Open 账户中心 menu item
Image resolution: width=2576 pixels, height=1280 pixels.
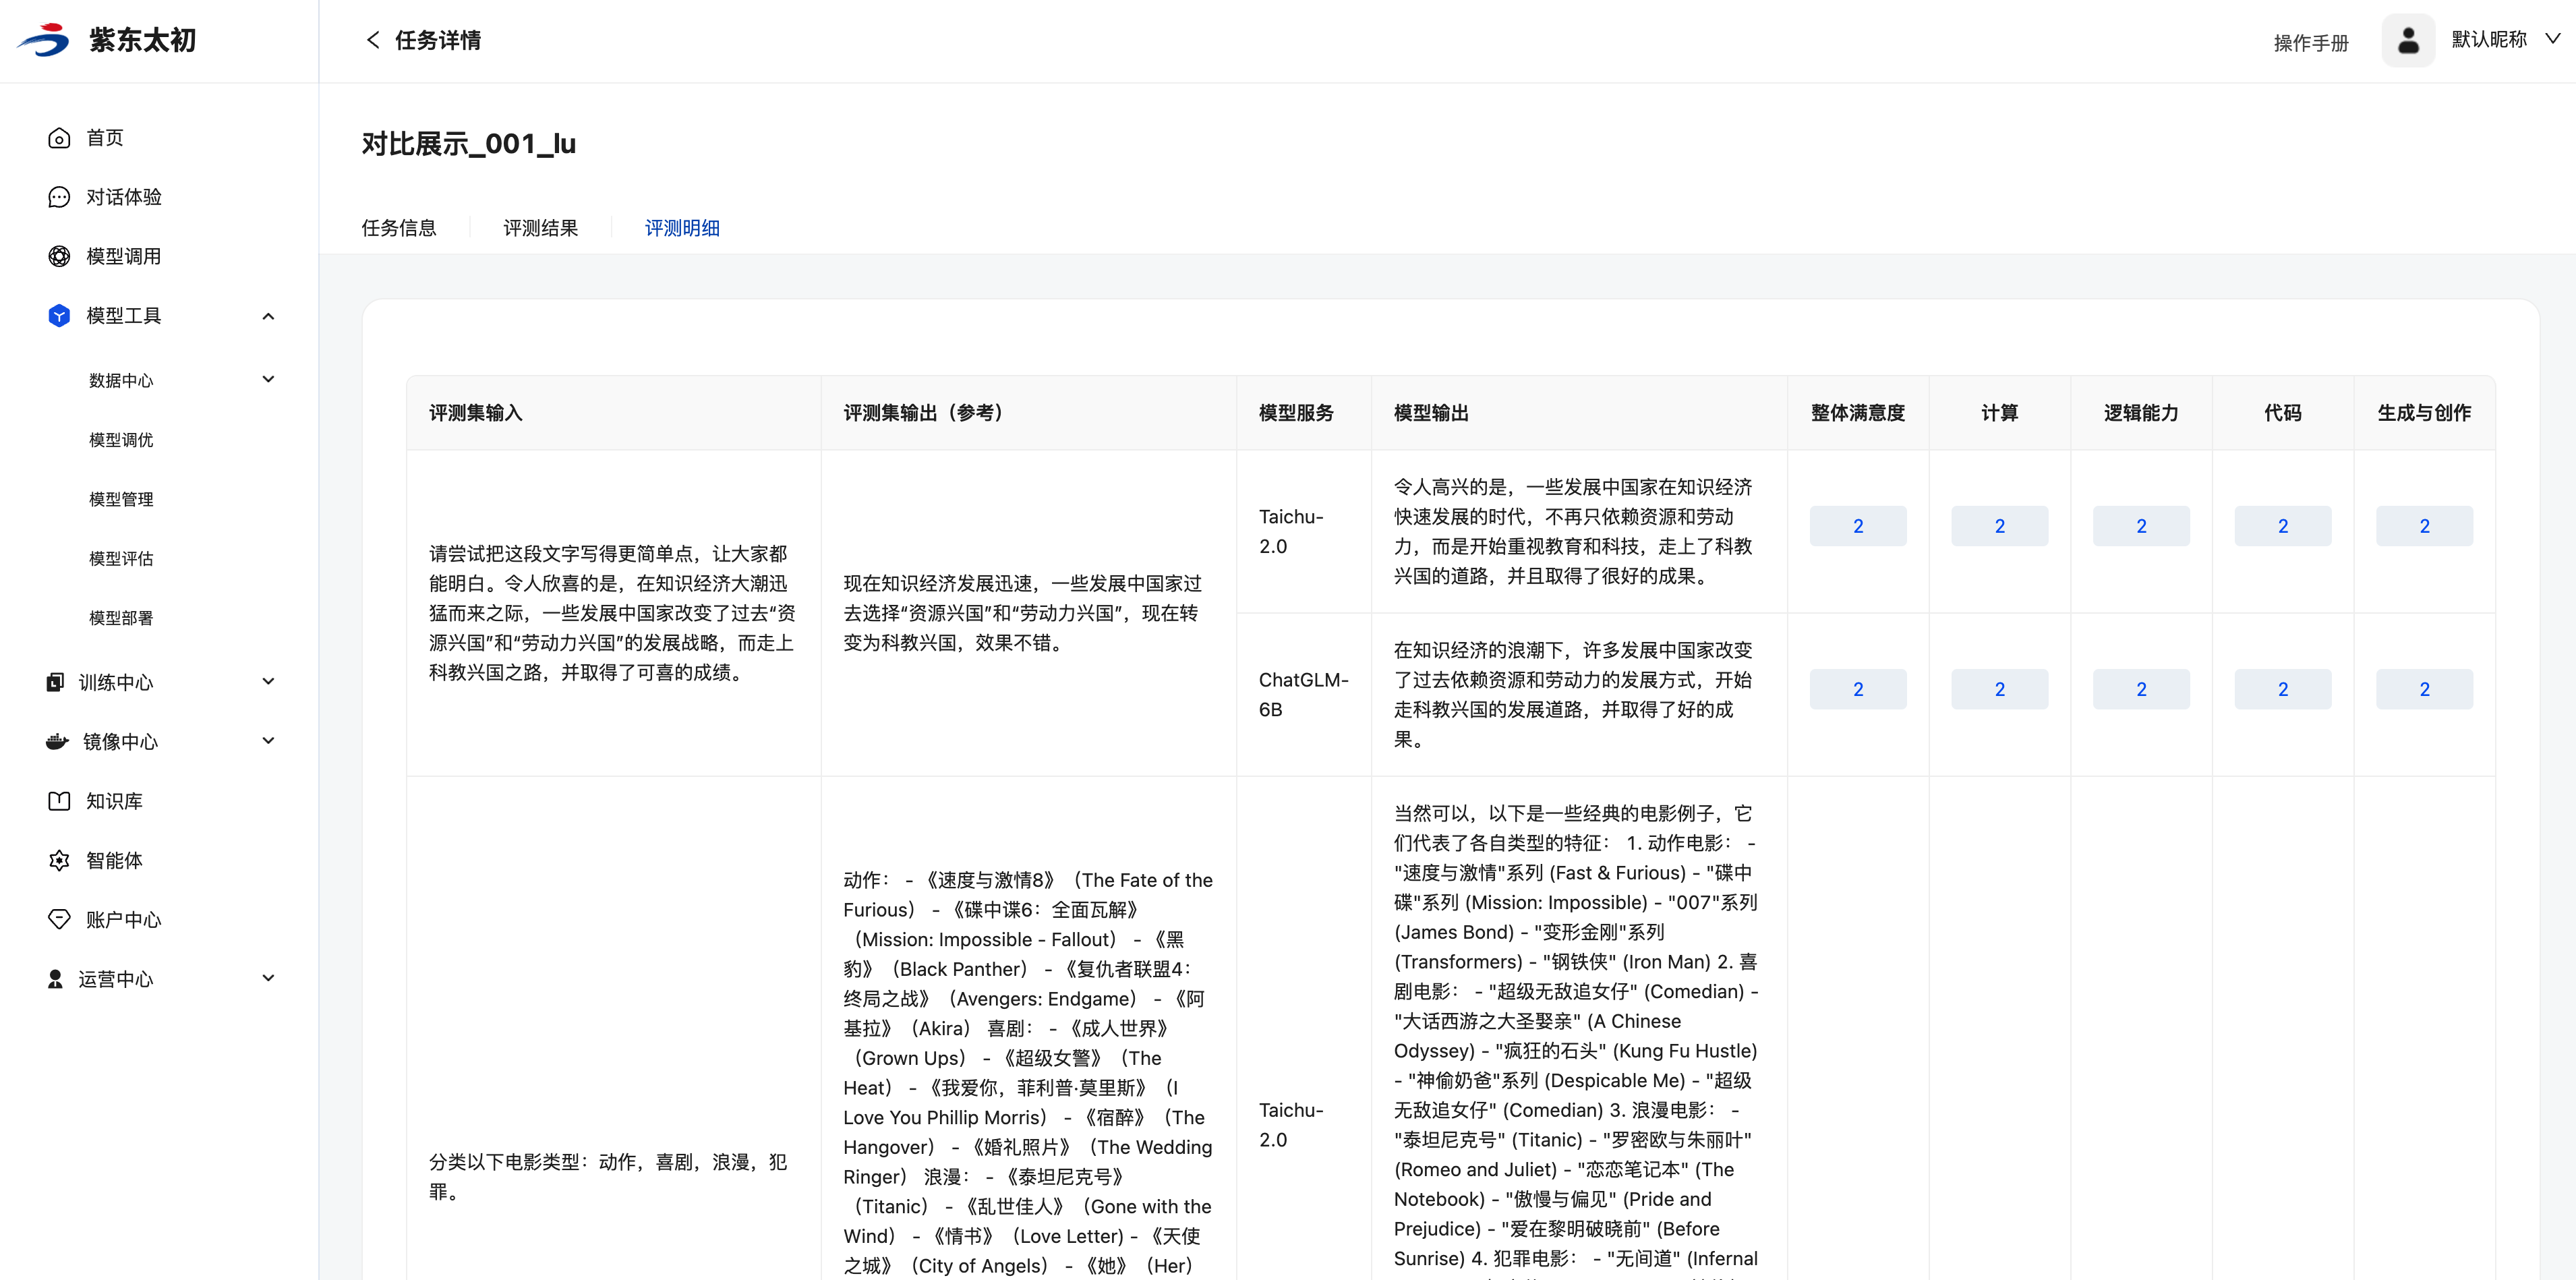point(124,919)
